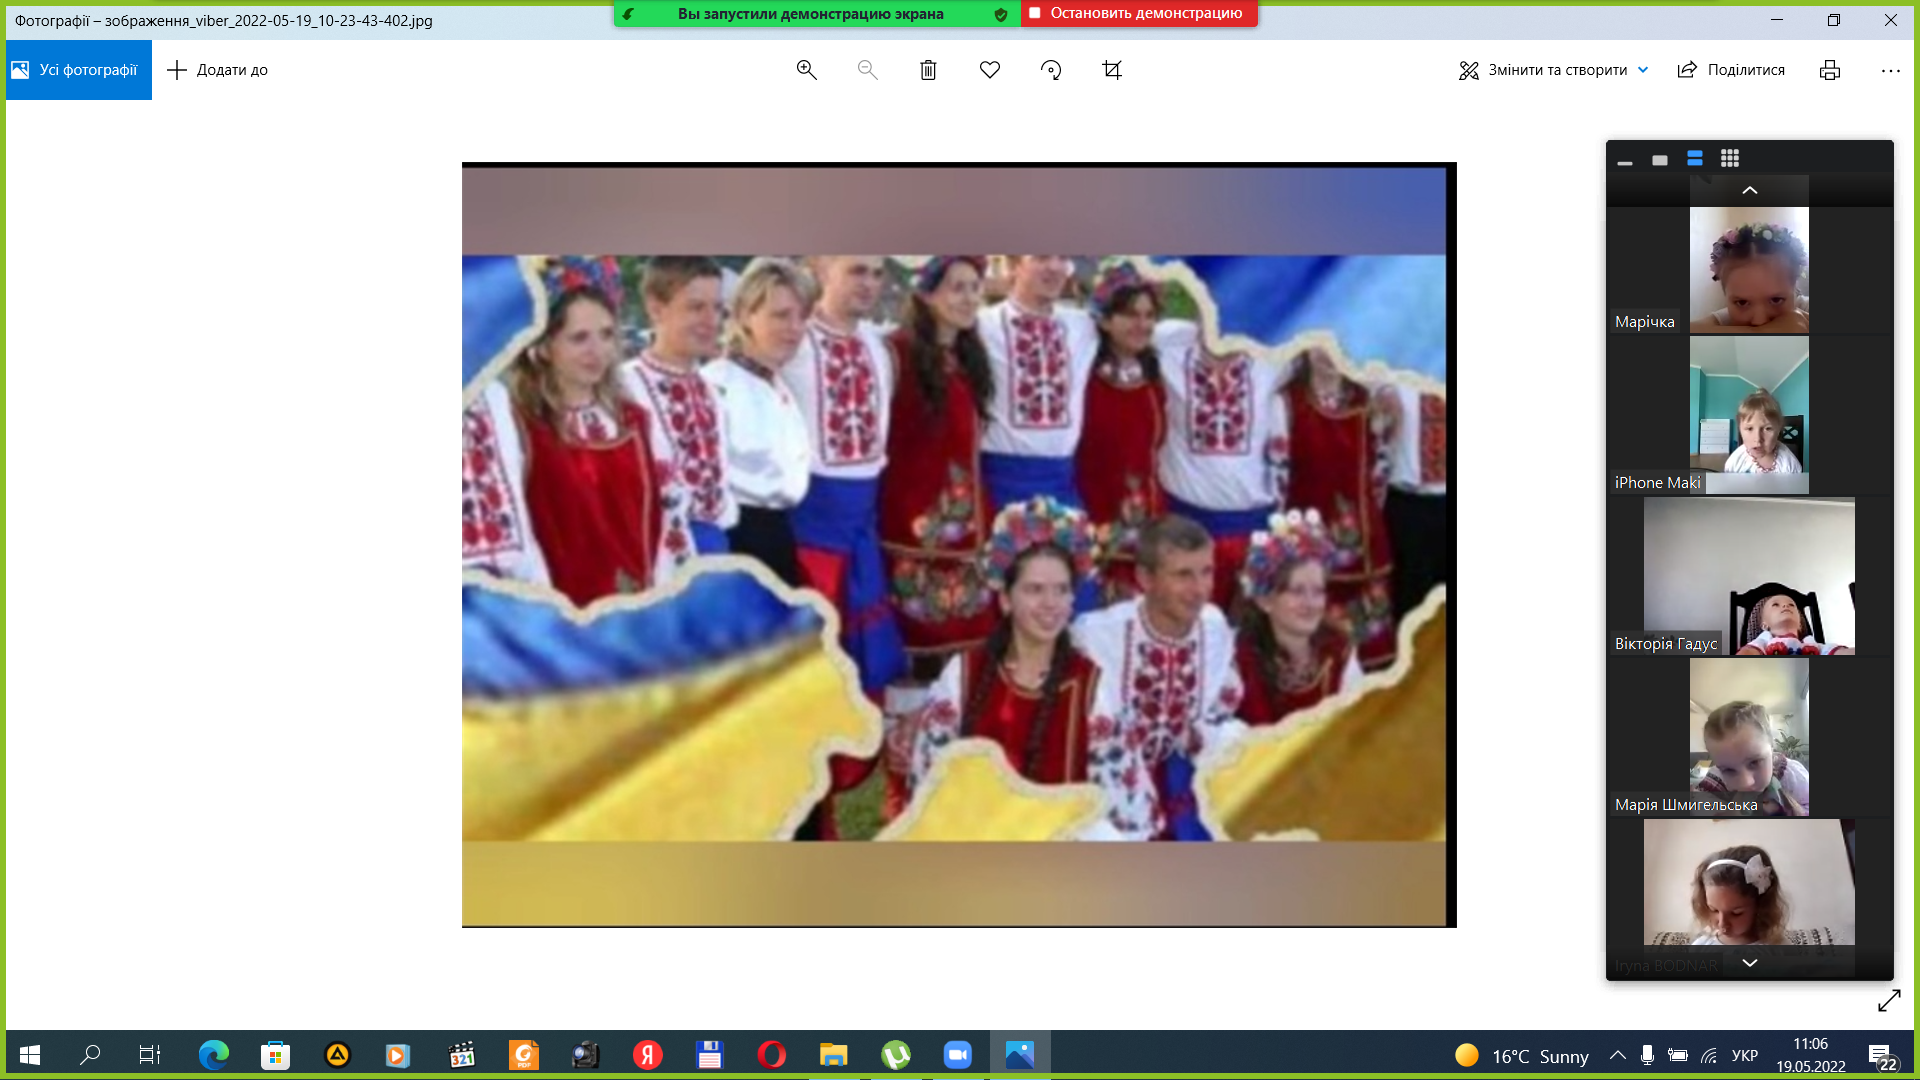The image size is (1920, 1080).
Task: Open the yellow triangle app on taskbar
Action: coord(337,1054)
